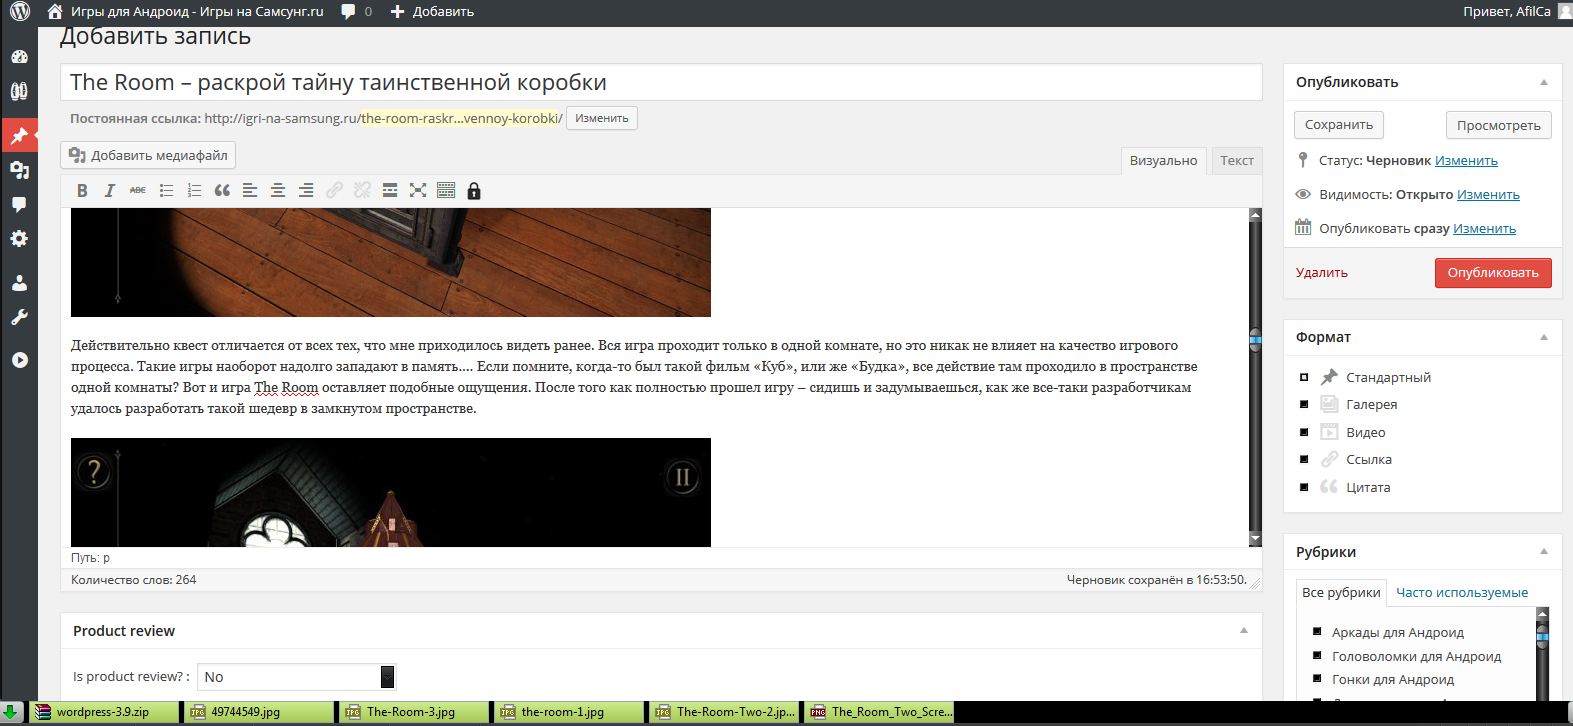Open the Comments bubble icon in sidebar
Image resolution: width=1573 pixels, height=726 pixels.
click(19, 204)
